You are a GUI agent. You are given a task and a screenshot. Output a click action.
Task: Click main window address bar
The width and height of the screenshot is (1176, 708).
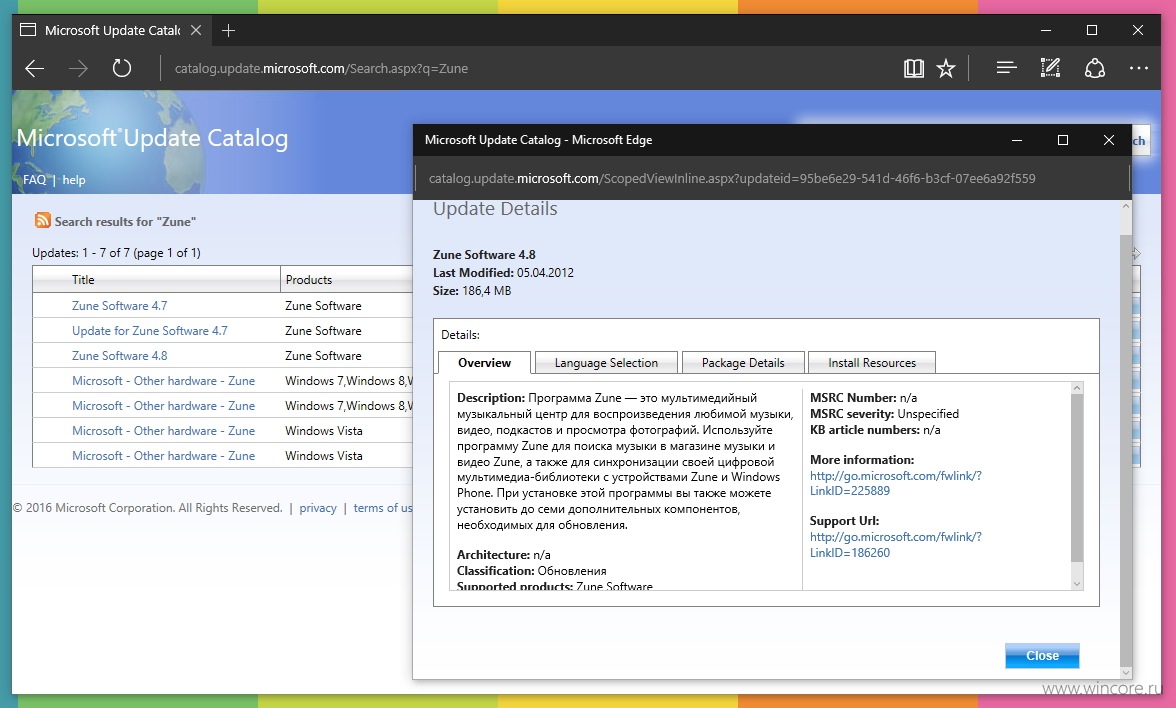321,68
